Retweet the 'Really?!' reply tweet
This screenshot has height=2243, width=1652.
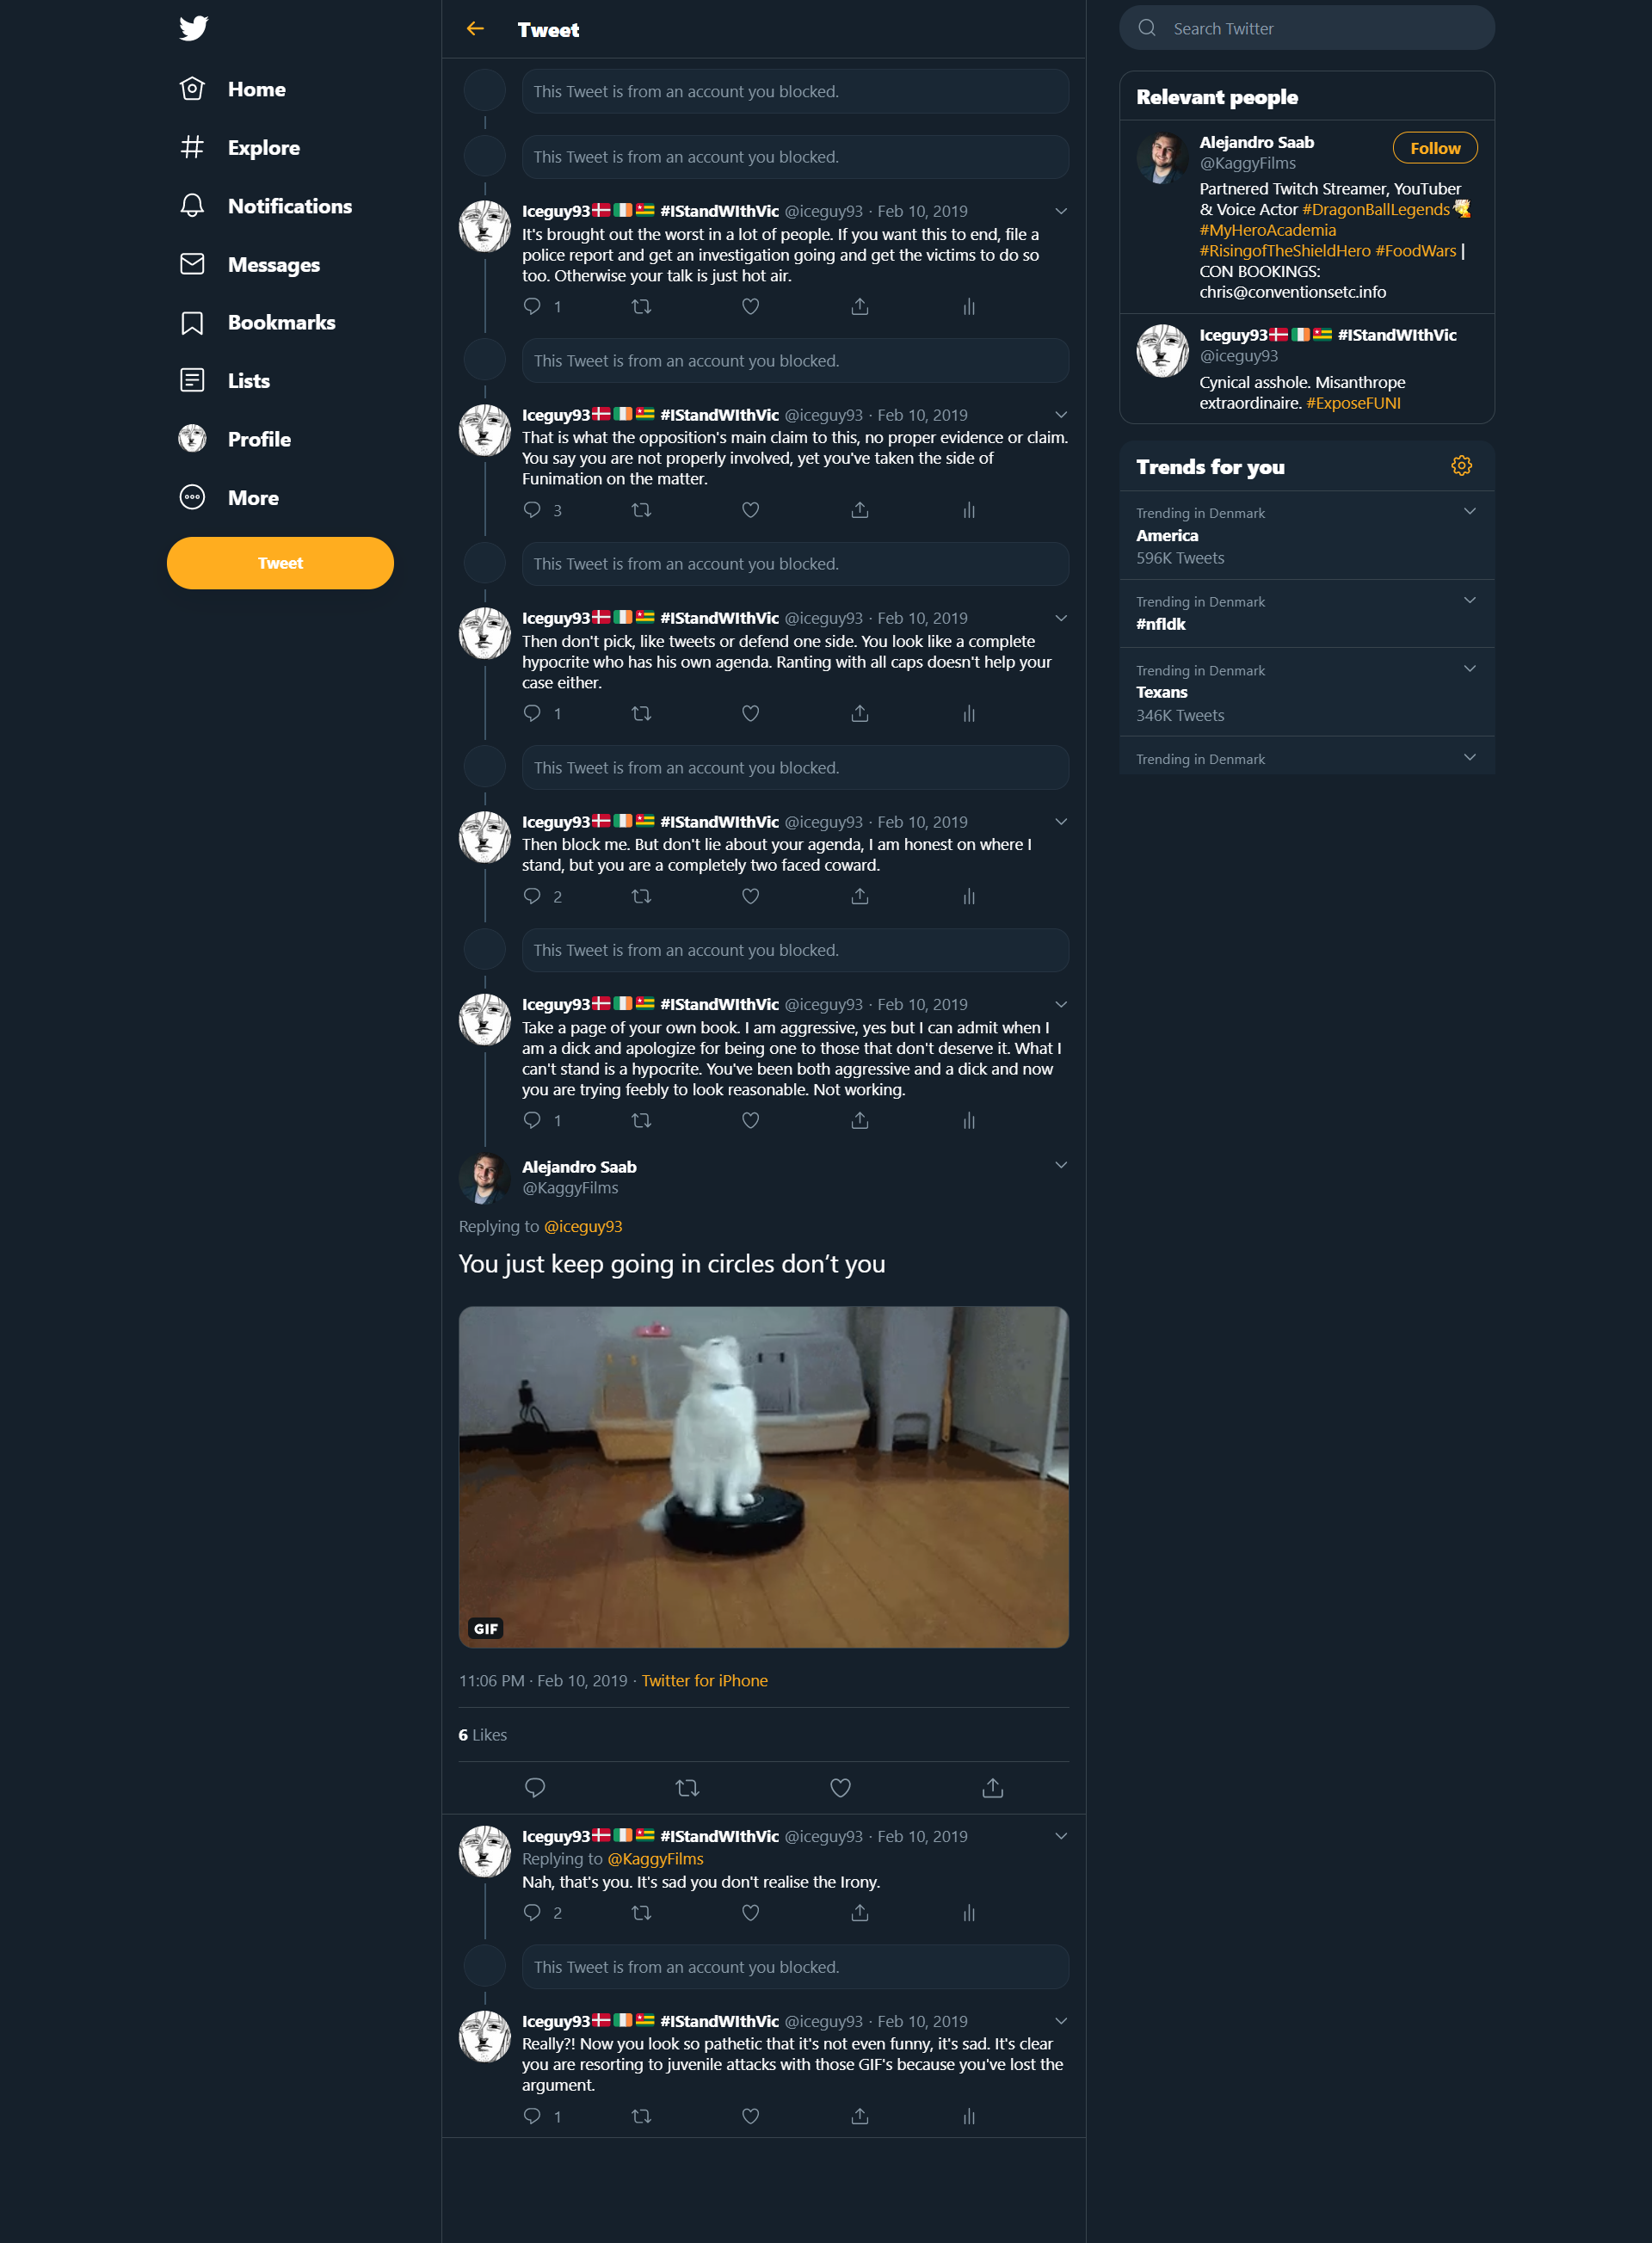(641, 2116)
